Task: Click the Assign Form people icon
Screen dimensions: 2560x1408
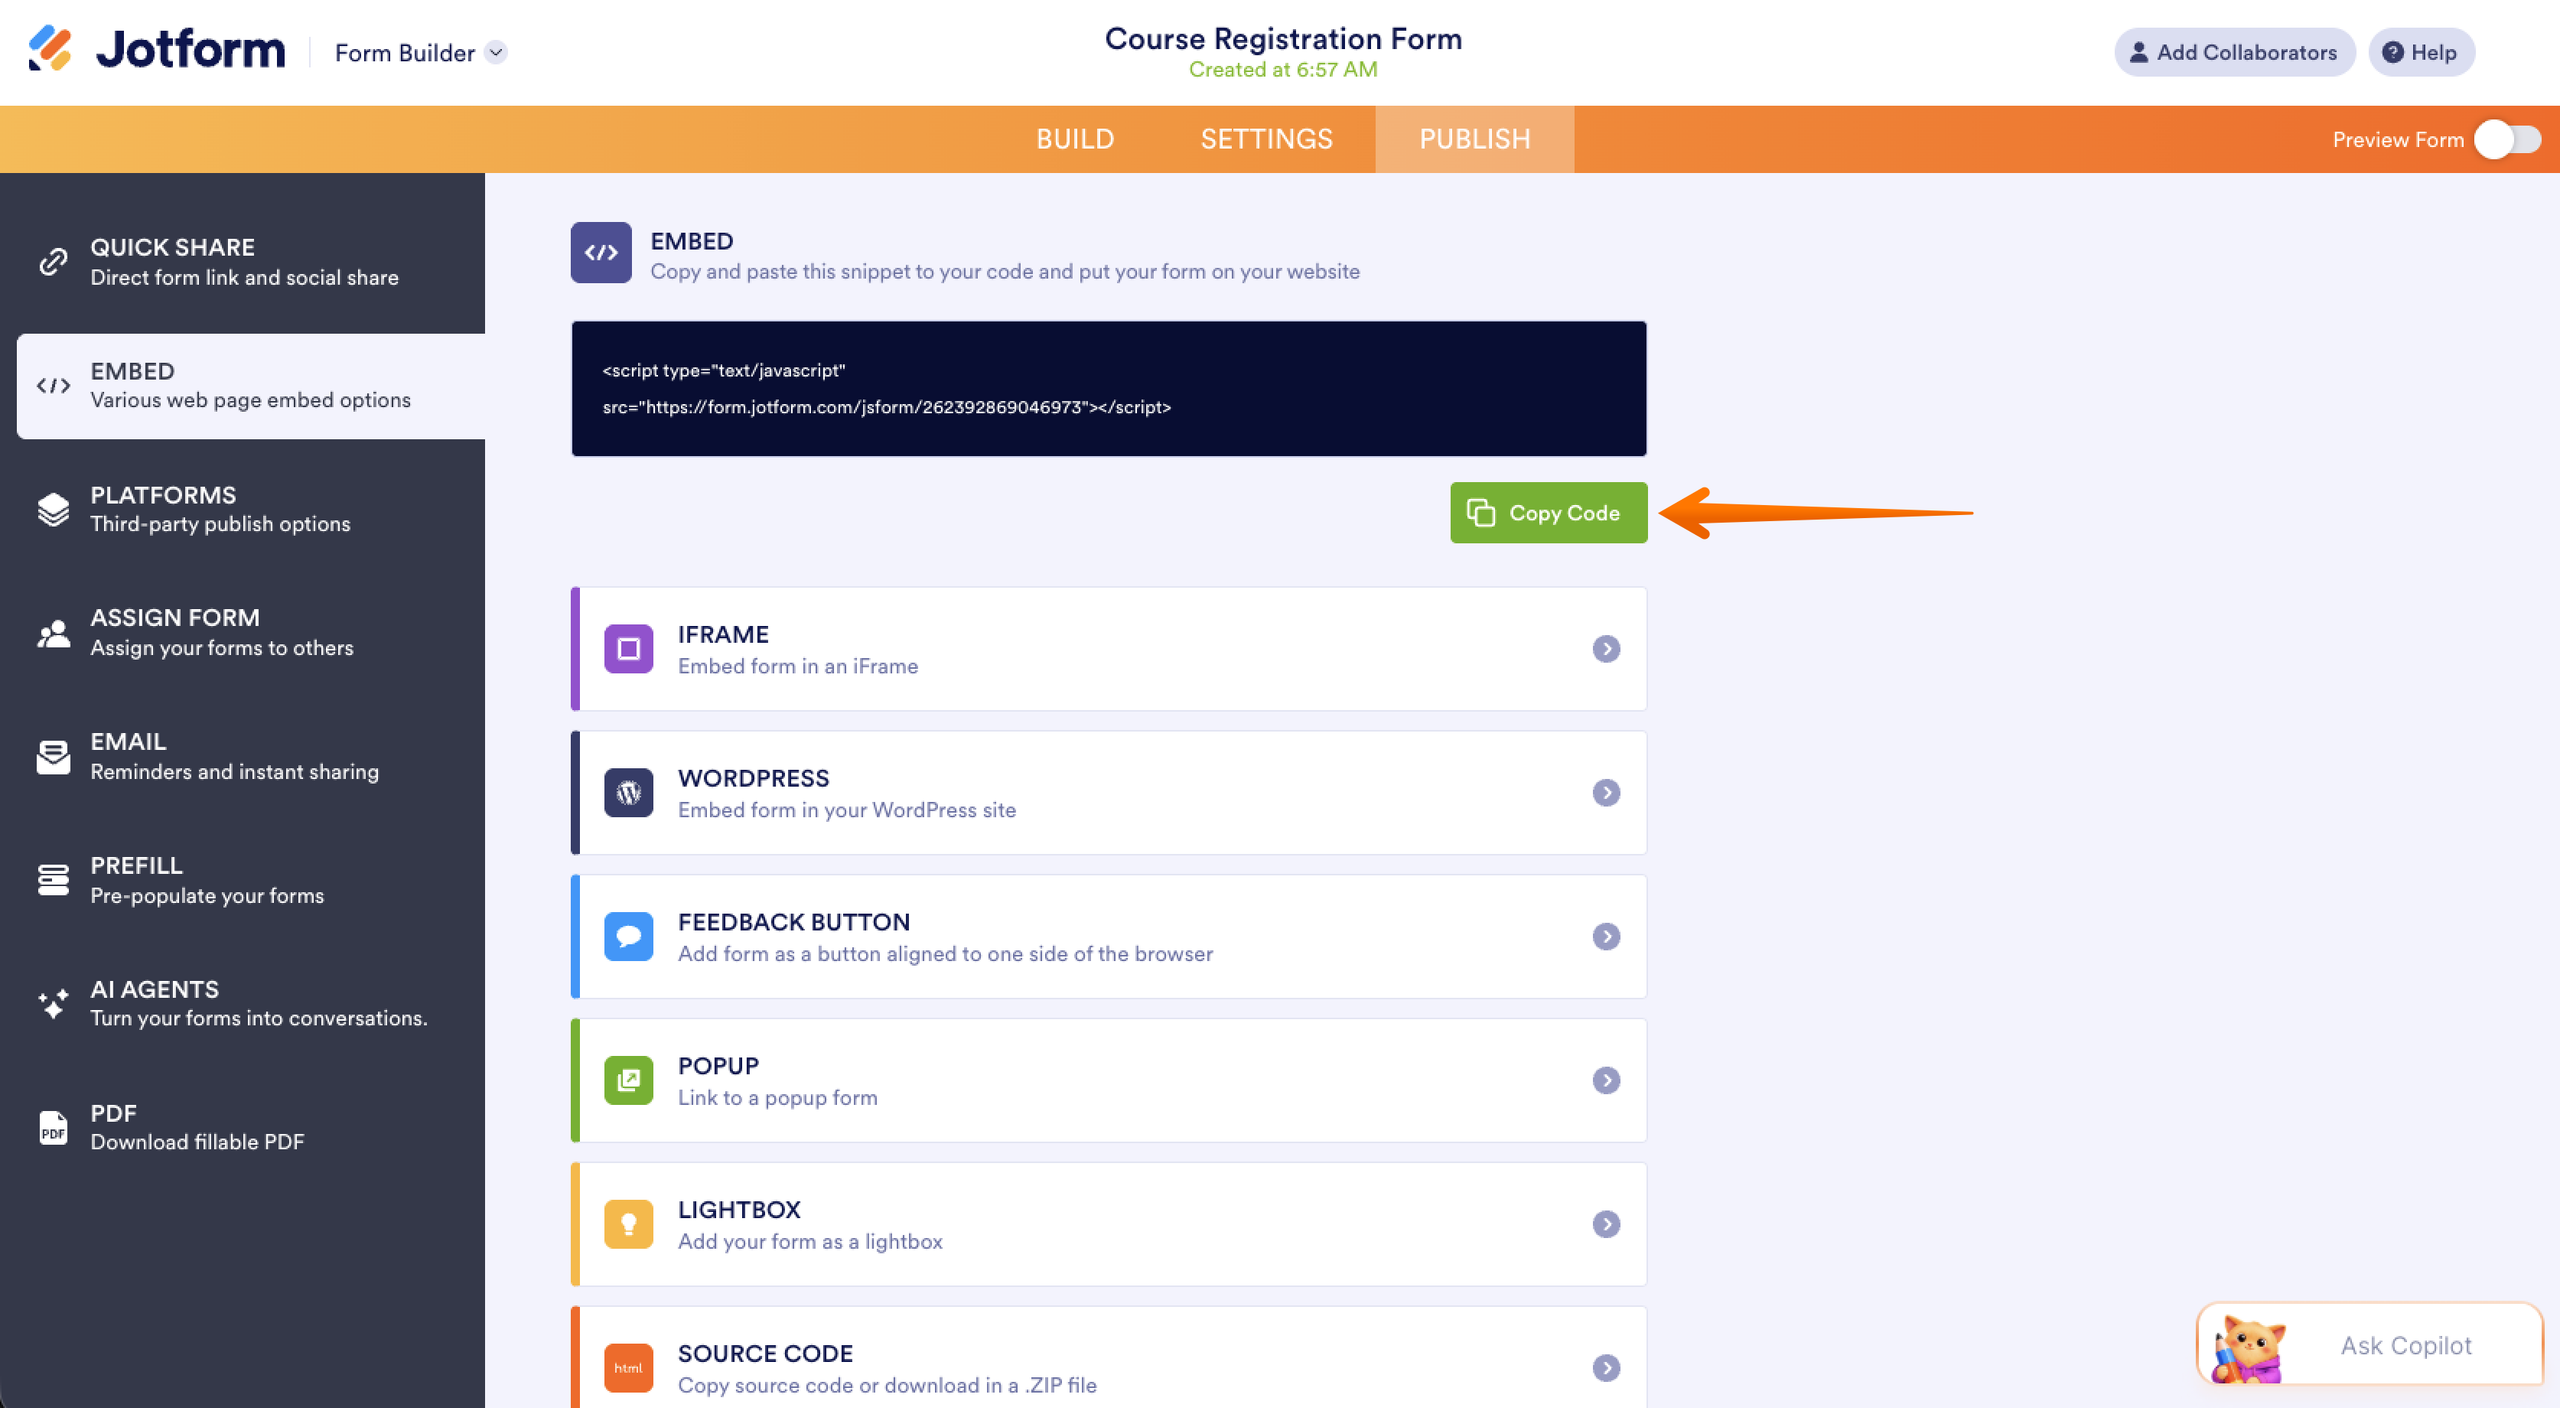Action: point(53,634)
